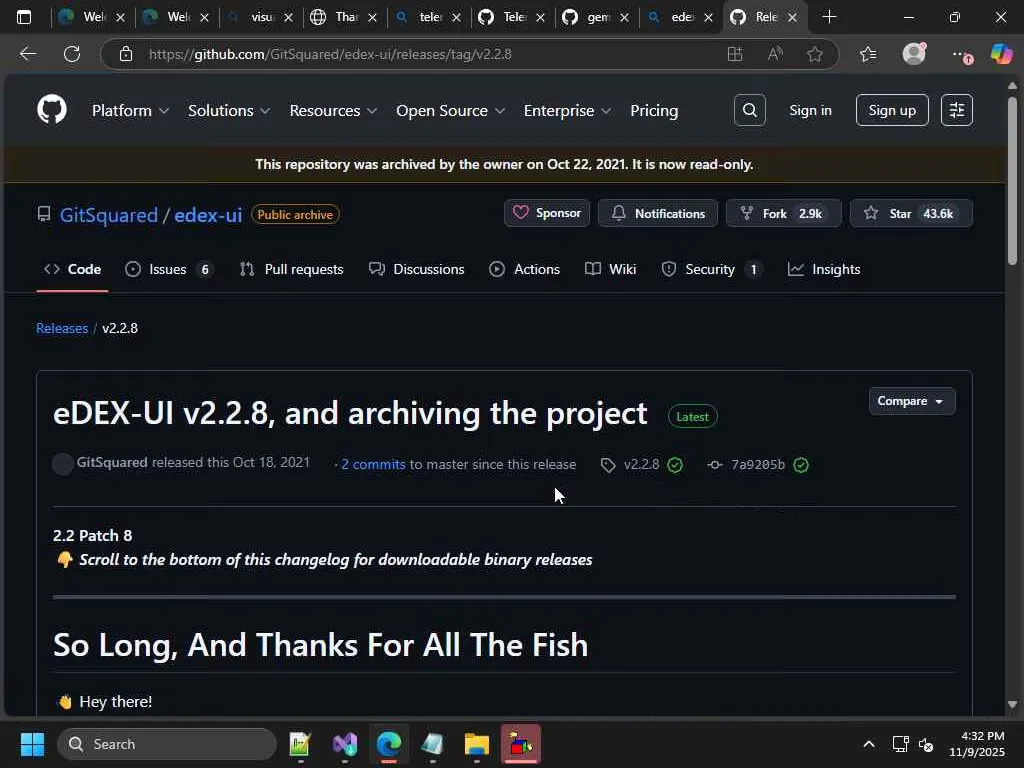Open File Explorer from the taskbar
Screen dimensions: 1024x768
(477, 744)
